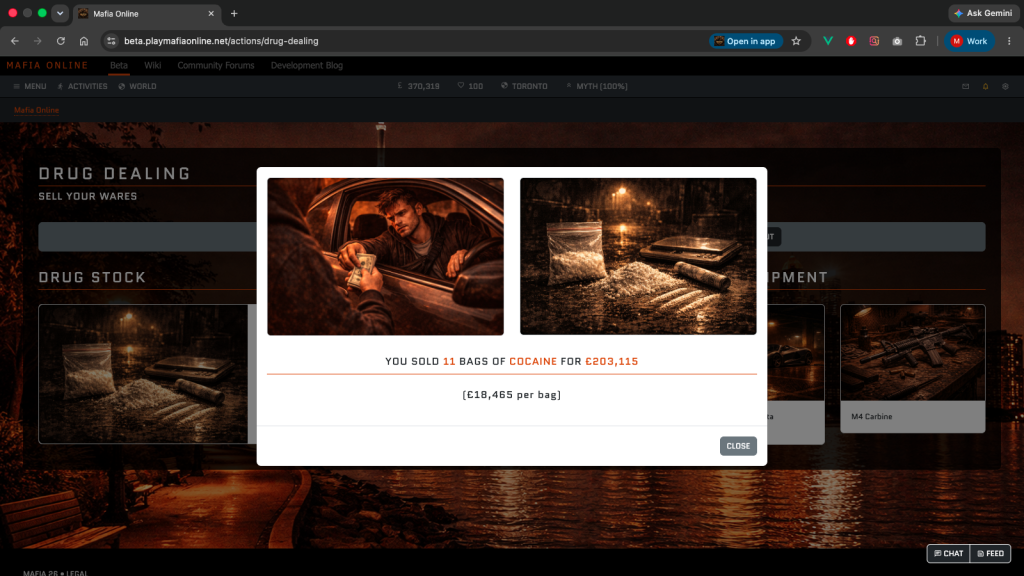Close the cocaine sale results dialog

coord(738,446)
